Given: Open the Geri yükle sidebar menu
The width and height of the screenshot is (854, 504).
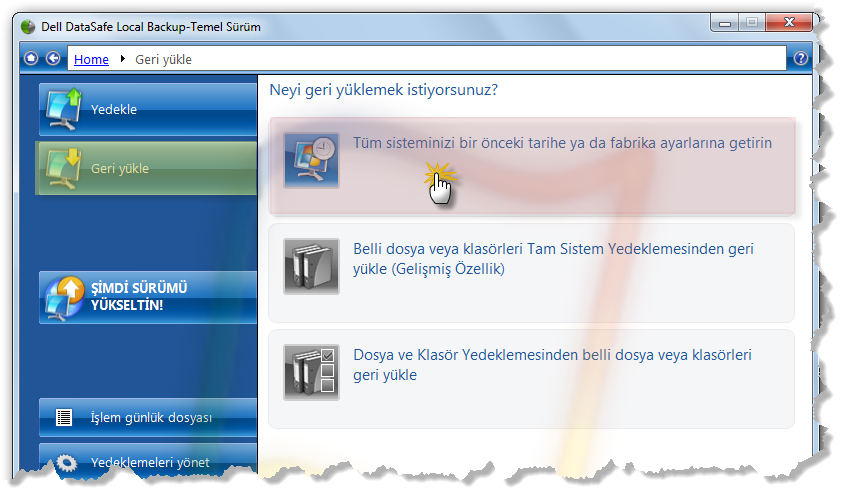Looking at the screenshot, I should click(x=146, y=168).
